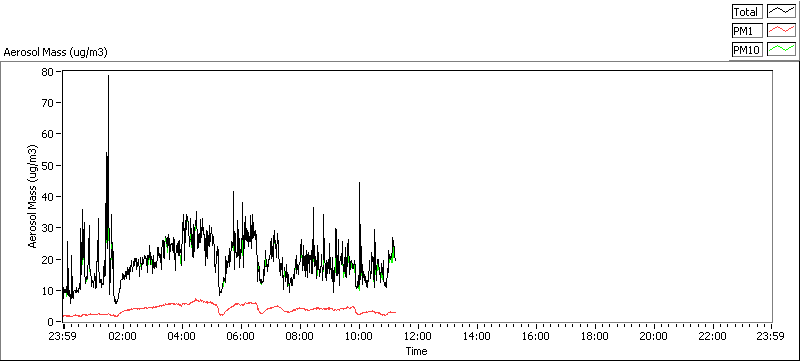Viewport: 800px width, 361px height.
Task: Open the PM1 red line style swatch
Action: [782, 31]
